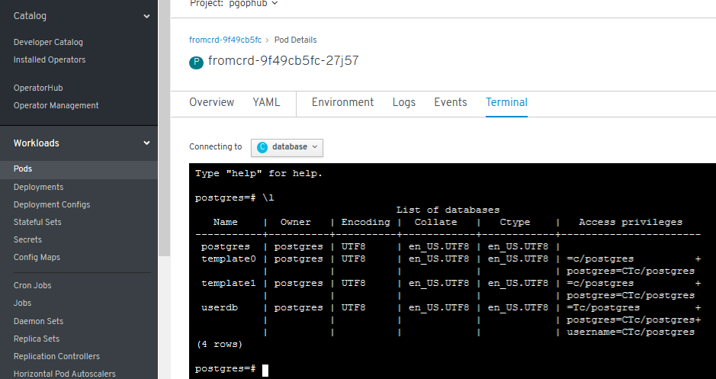Viewport: 716px width, 379px height.
Task: Select the Terminal tab
Action: pos(506,102)
